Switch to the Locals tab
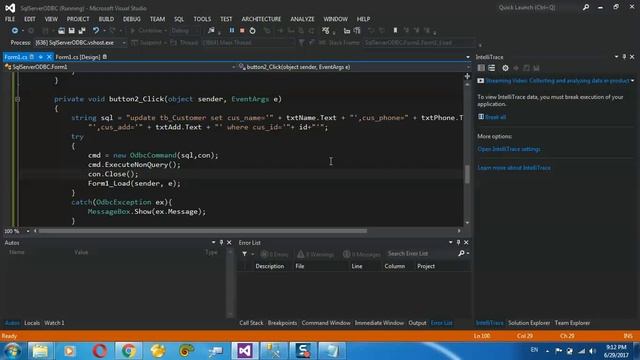 [32, 323]
